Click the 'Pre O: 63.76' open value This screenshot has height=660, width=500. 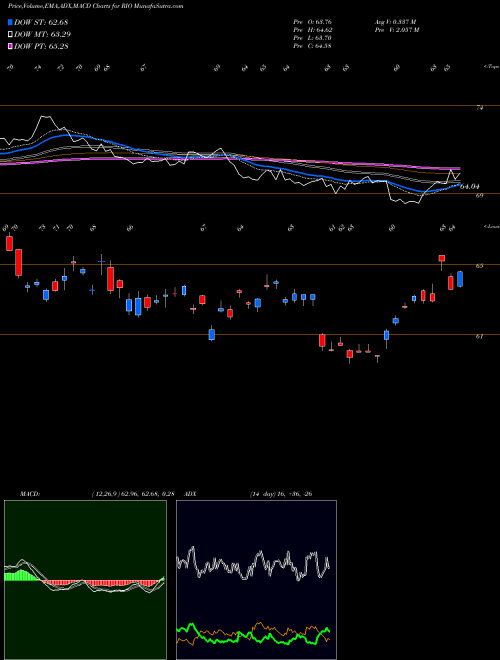click(x=312, y=22)
